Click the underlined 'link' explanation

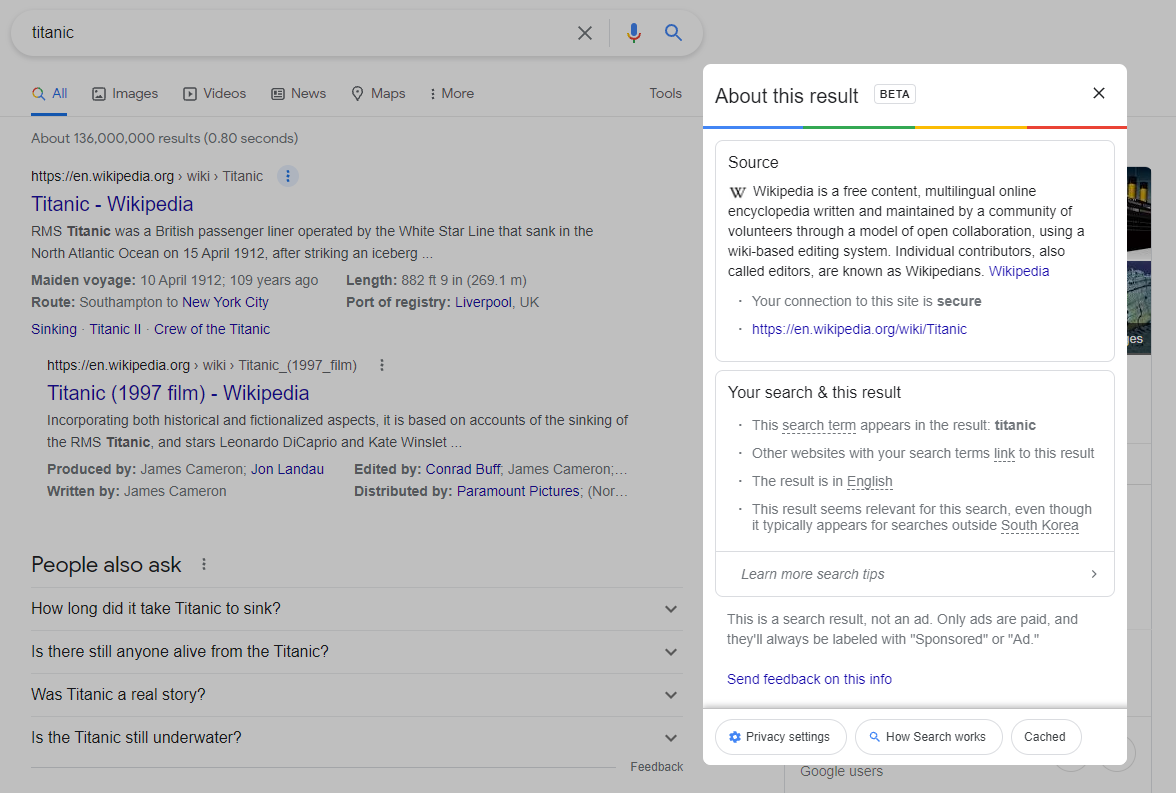point(1004,453)
